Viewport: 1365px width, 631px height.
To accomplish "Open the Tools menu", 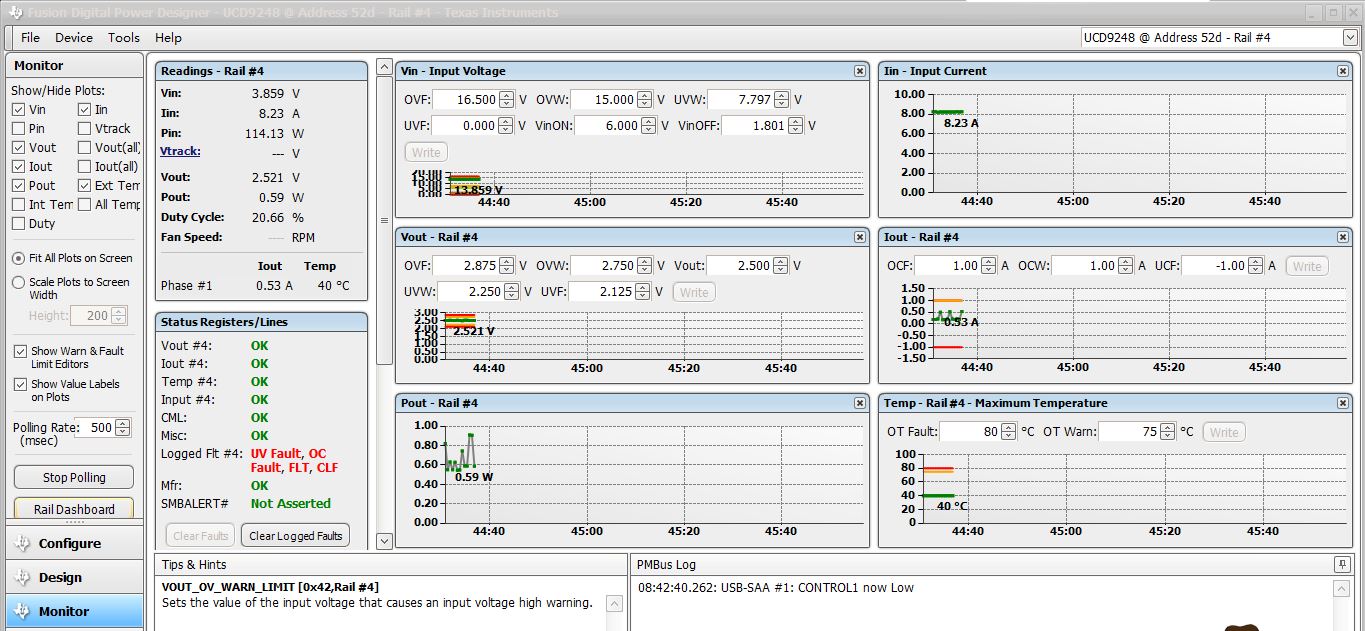I will pos(124,38).
